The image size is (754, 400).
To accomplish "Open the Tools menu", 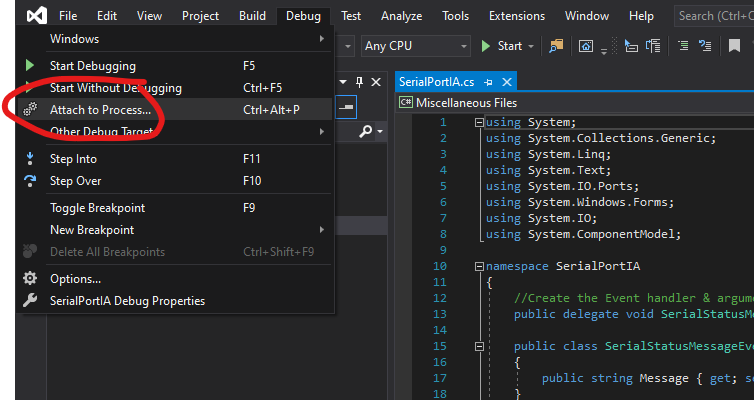I will 455,16.
